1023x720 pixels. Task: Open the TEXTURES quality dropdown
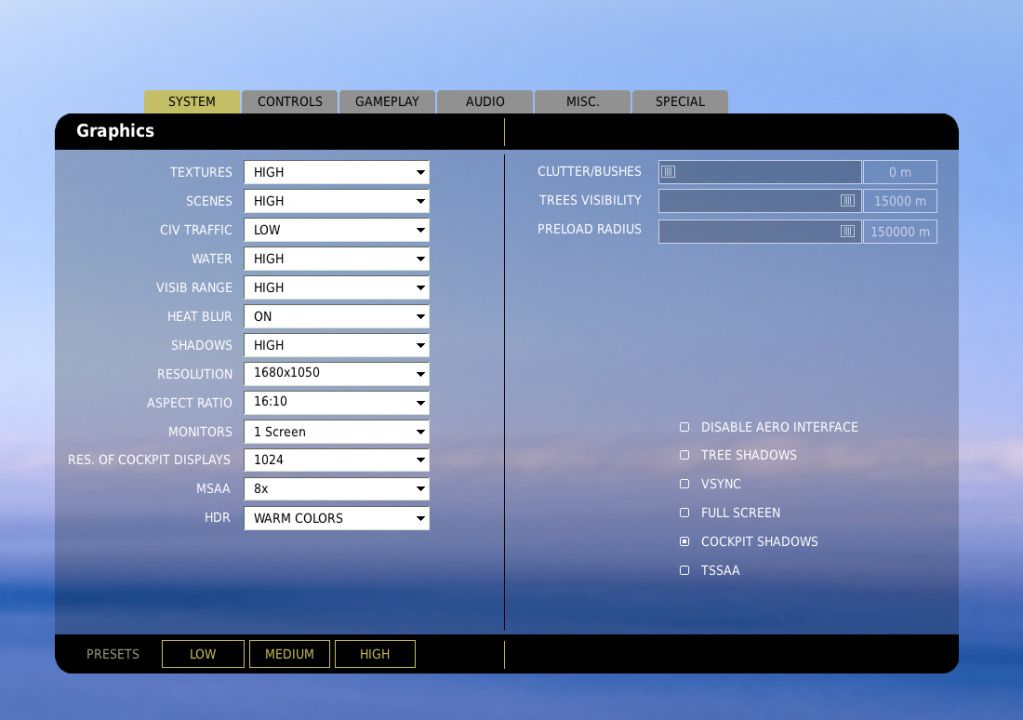pyautogui.click(x=336, y=171)
